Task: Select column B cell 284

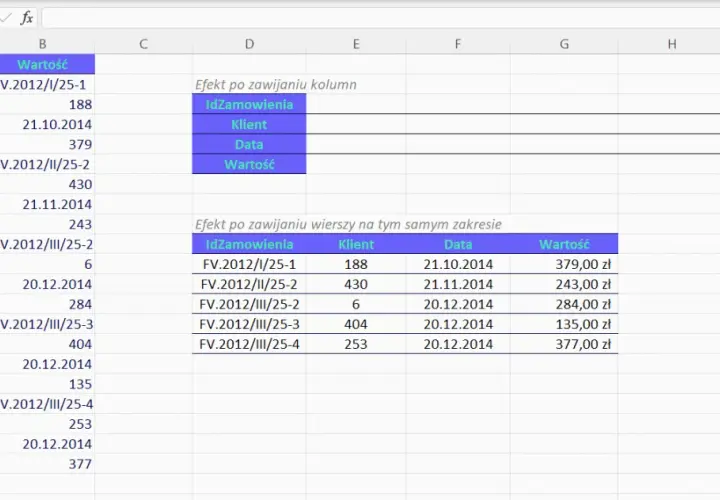Action: 47,304
